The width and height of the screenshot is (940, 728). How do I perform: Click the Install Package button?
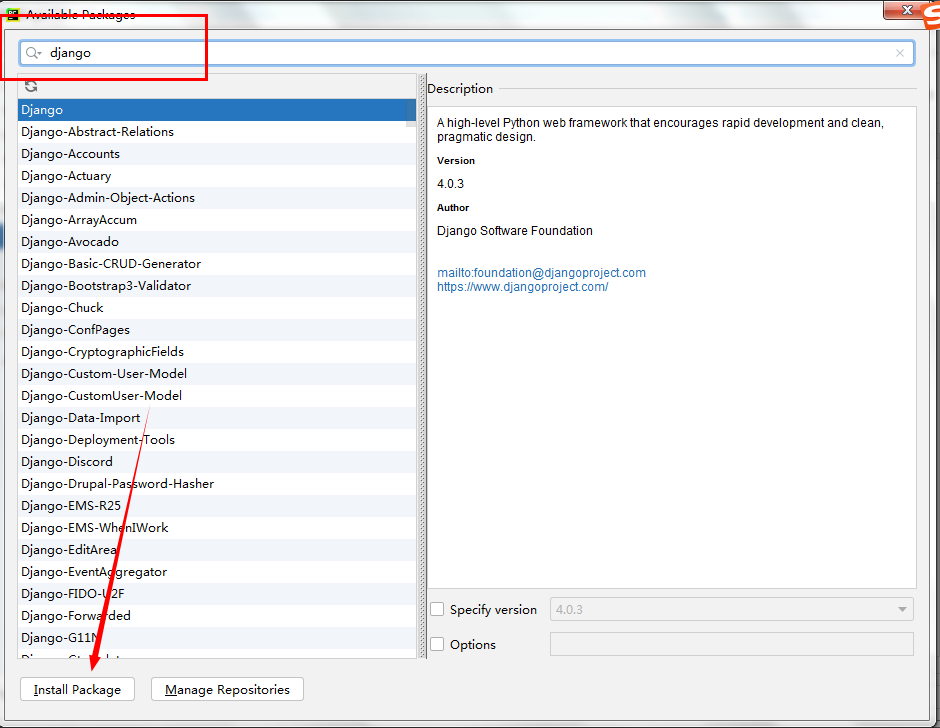77,689
